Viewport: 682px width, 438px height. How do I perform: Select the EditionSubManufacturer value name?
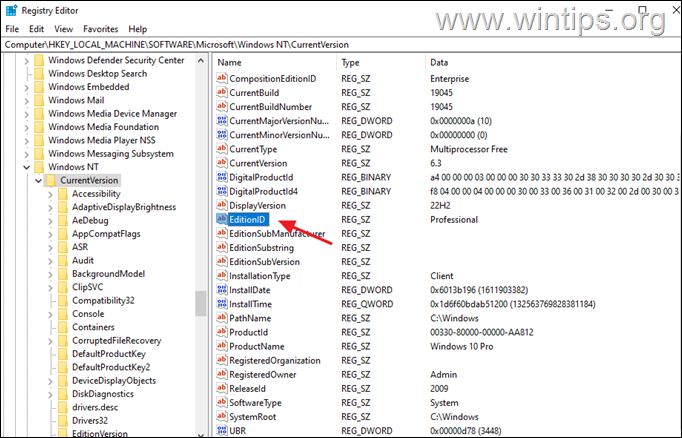click(x=277, y=234)
